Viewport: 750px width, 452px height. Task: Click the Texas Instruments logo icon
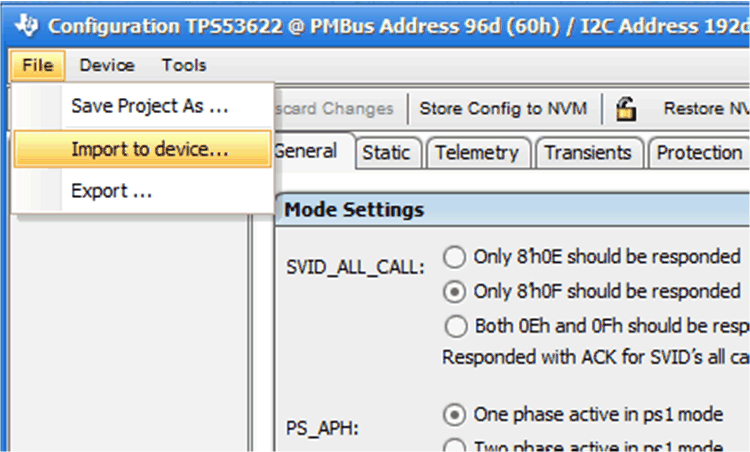coord(25,24)
